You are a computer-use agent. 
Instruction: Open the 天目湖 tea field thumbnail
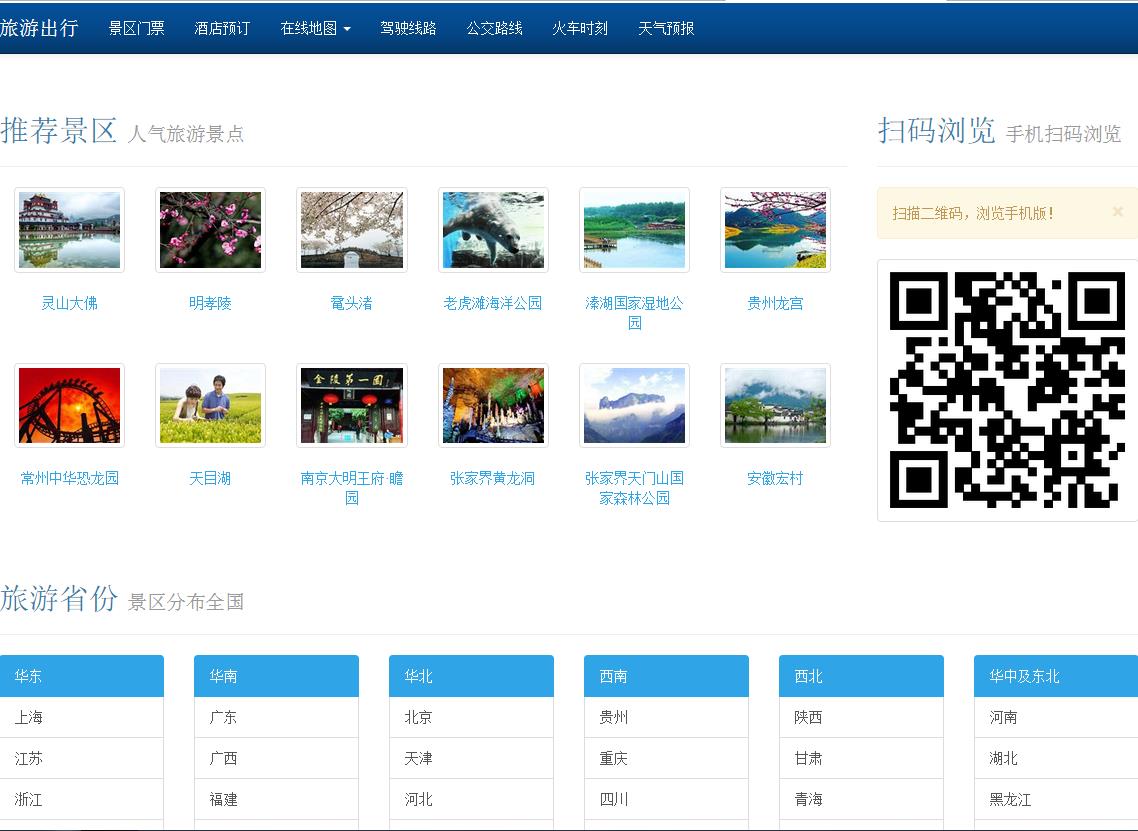tap(210, 406)
